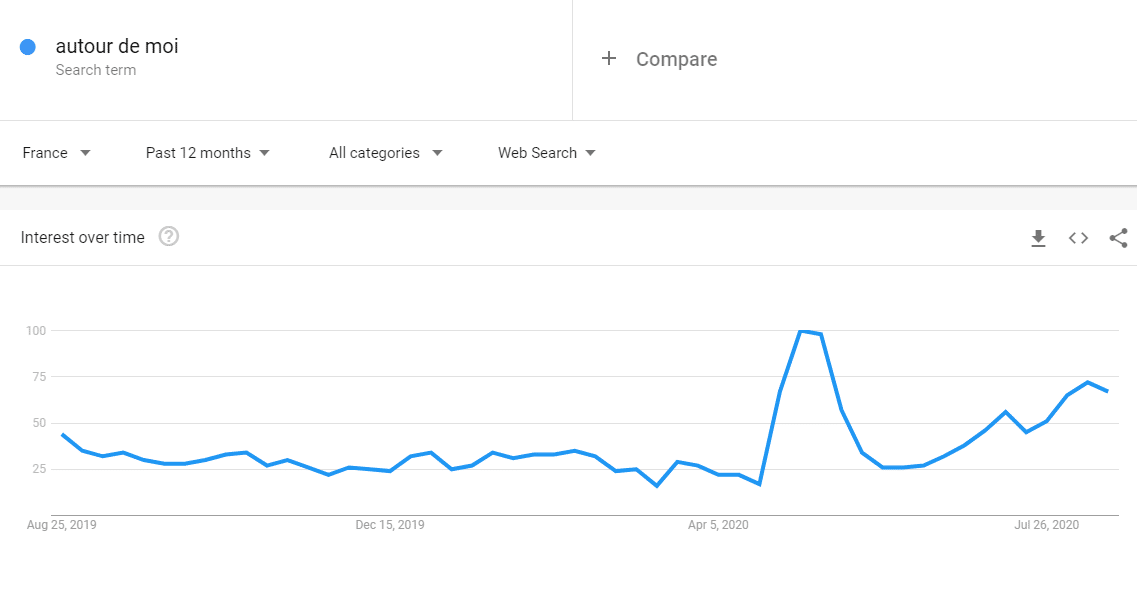Viewport: 1137px width, 590px height.
Task: Click the plus icon beside Compare
Action: coord(609,59)
